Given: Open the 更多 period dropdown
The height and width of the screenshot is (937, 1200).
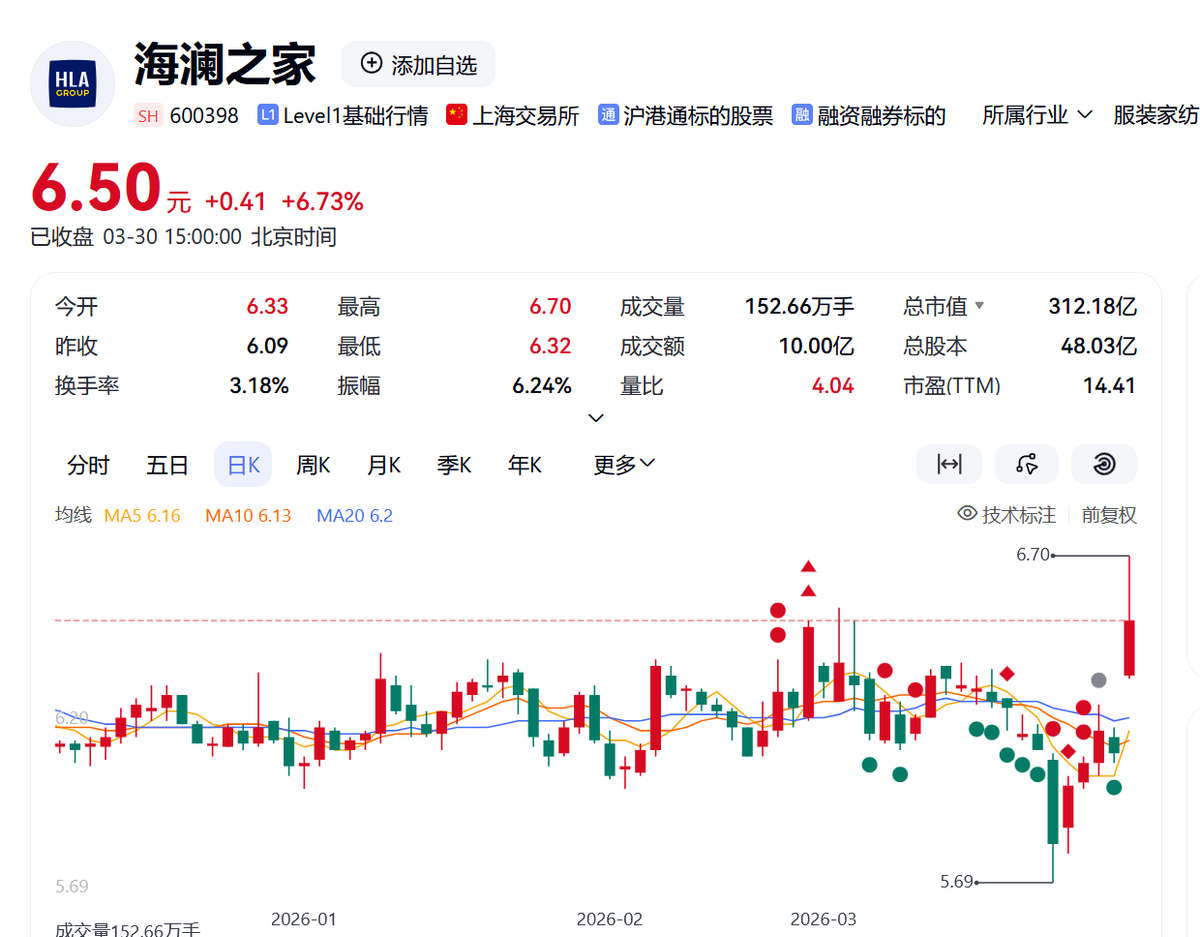Looking at the screenshot, I should click(624, 465).
